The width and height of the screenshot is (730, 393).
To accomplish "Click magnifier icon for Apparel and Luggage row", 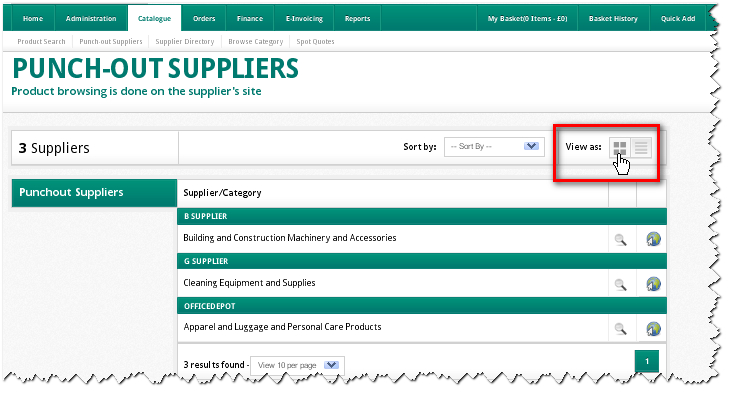I will click(x=621, y=329).
